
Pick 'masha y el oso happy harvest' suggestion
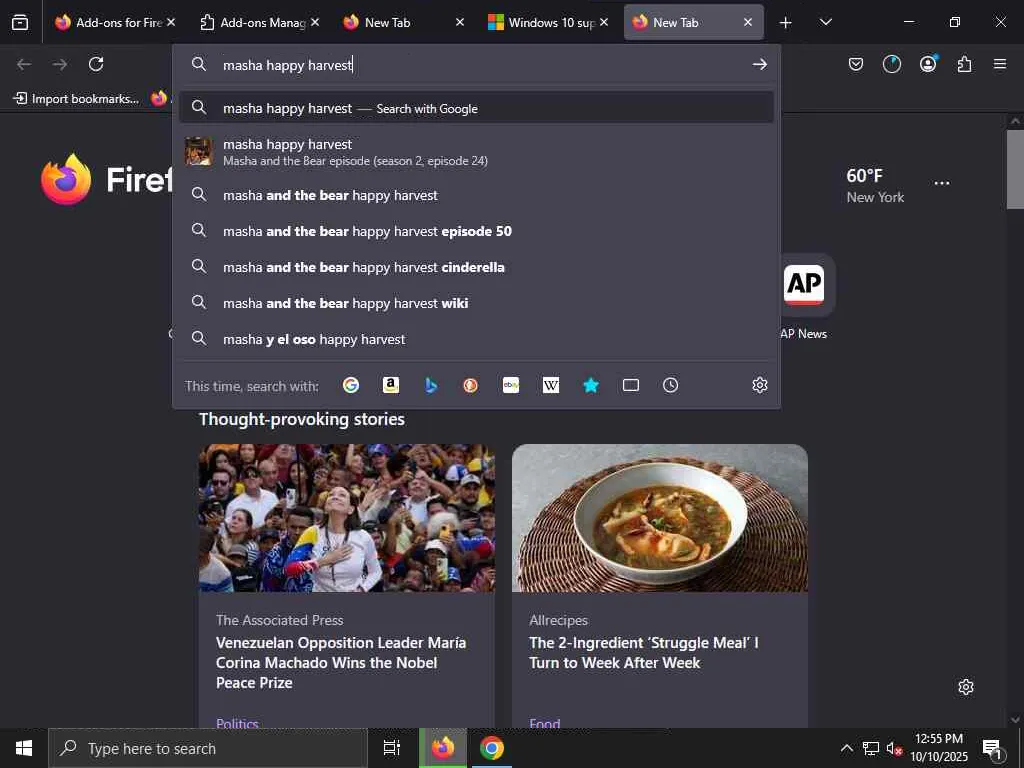(x=477, y=339)
